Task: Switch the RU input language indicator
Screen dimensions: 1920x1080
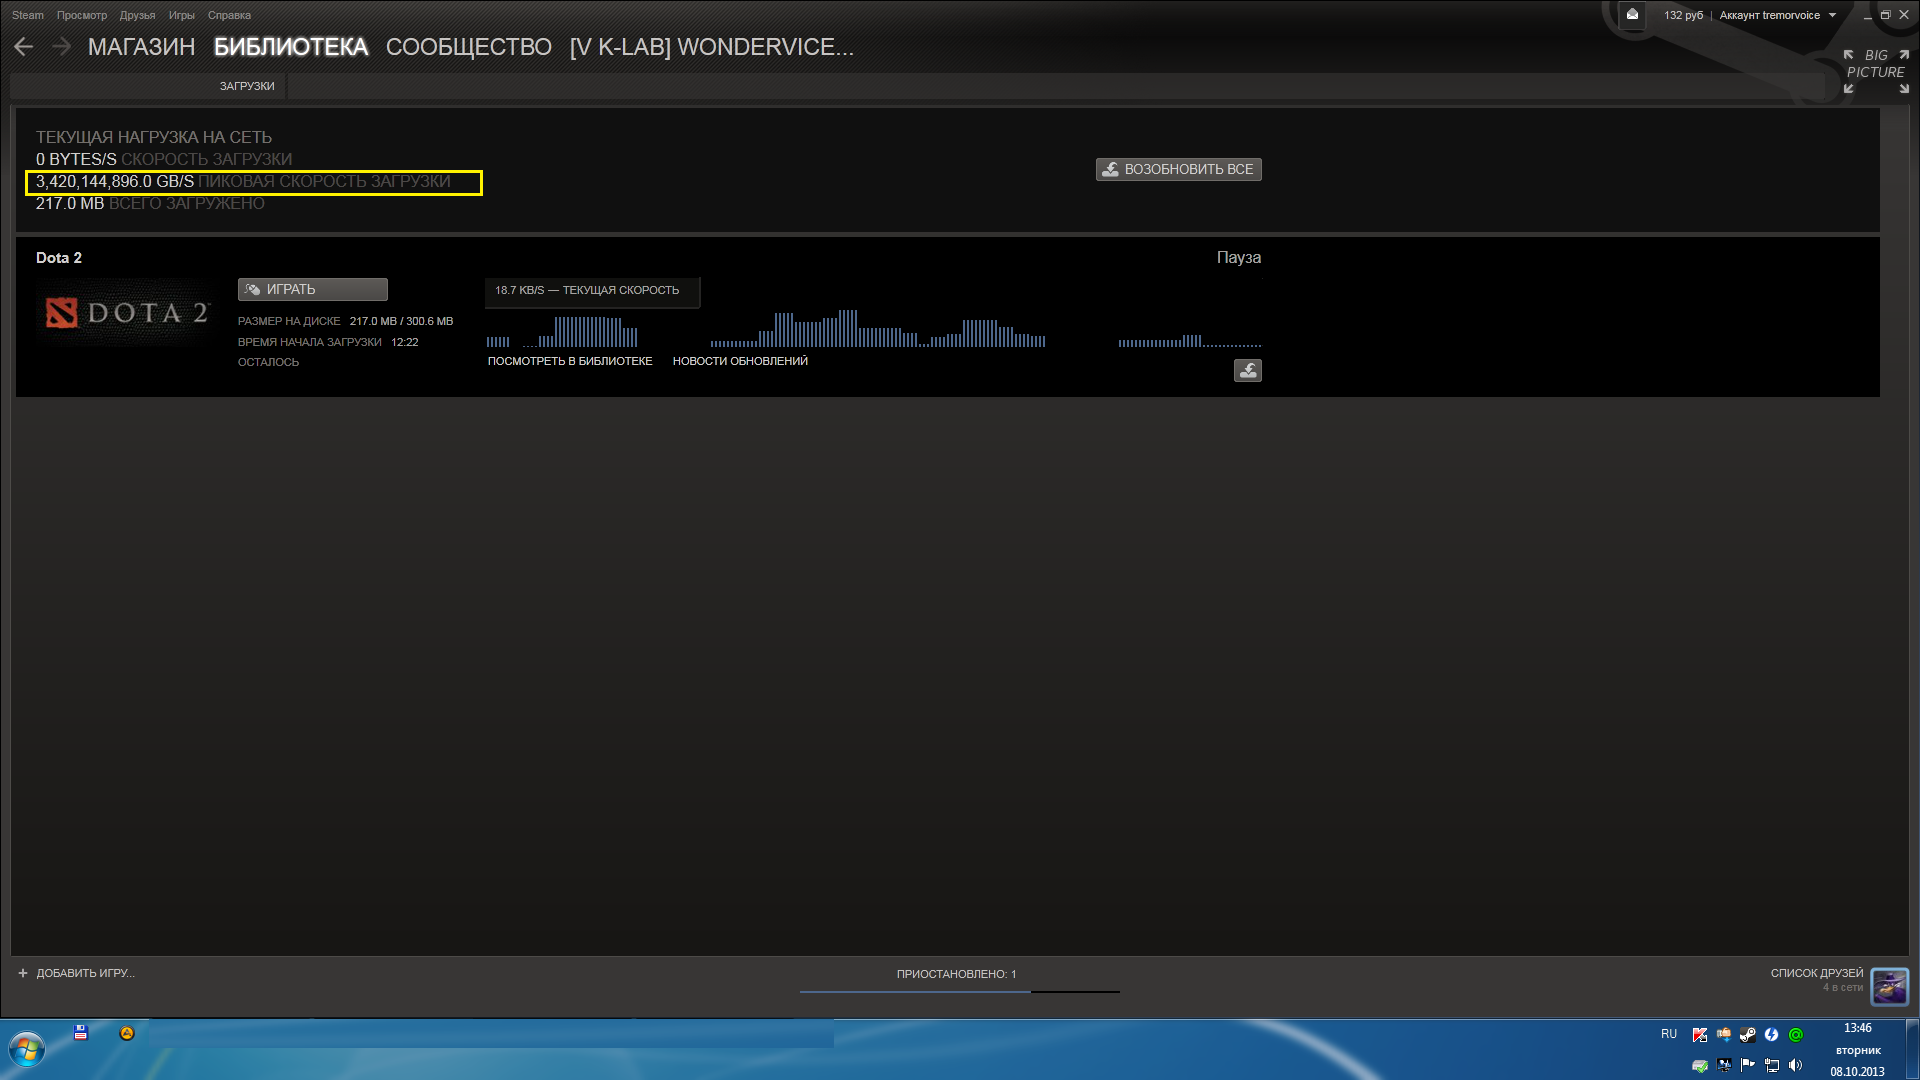Action: tap(1669, 1034)
